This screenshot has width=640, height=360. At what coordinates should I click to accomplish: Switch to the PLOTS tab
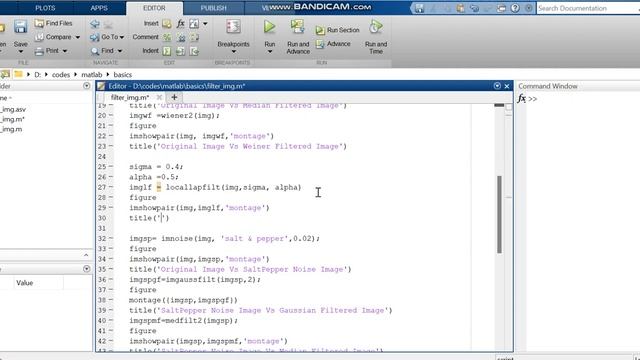[x=45, y=8]
